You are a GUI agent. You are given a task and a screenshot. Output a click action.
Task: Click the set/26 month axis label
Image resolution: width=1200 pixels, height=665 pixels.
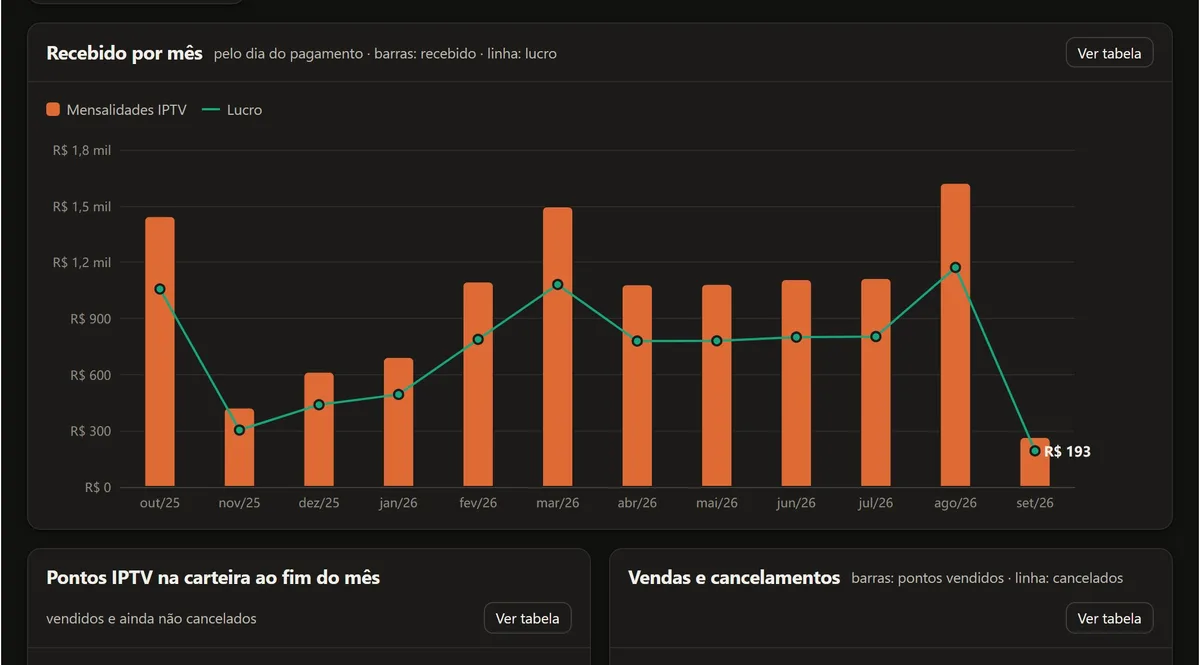pos(1035,503)
